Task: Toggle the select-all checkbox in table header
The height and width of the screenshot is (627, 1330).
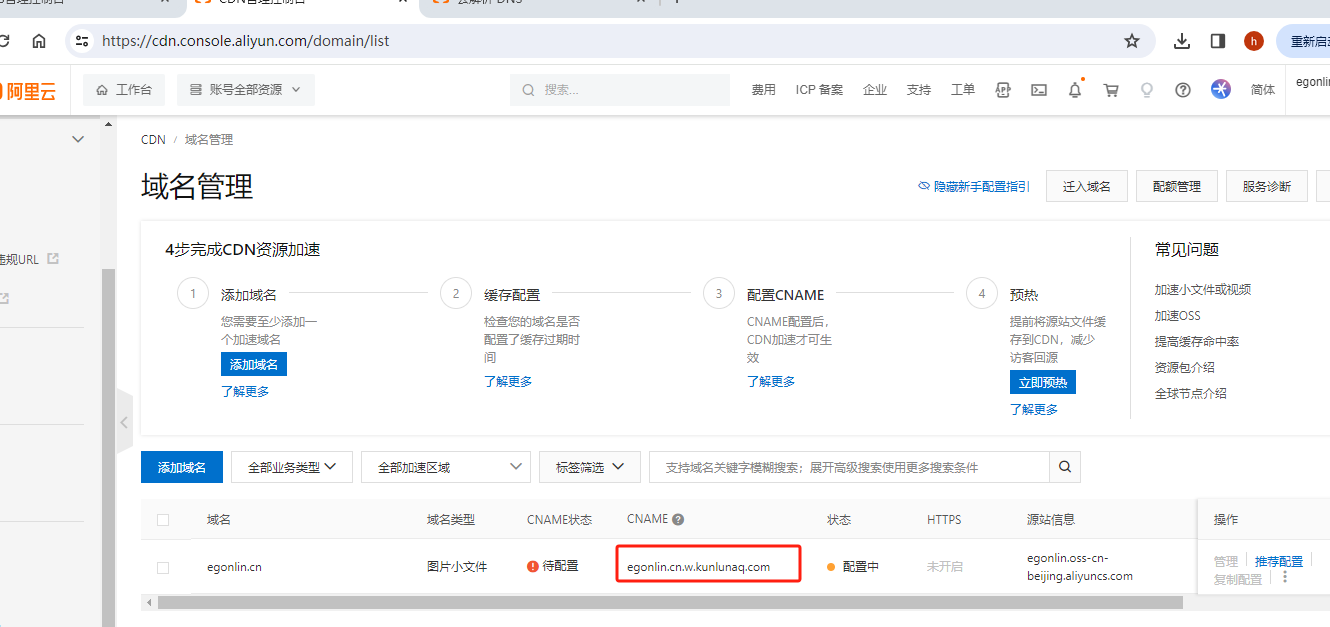Action: 163,520
